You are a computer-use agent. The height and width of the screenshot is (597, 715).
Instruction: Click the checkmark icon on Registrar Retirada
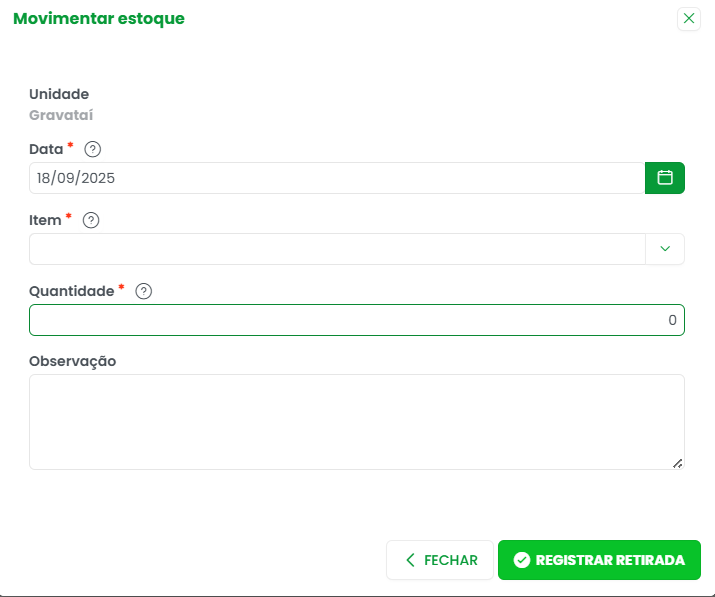tap(521, 560)
